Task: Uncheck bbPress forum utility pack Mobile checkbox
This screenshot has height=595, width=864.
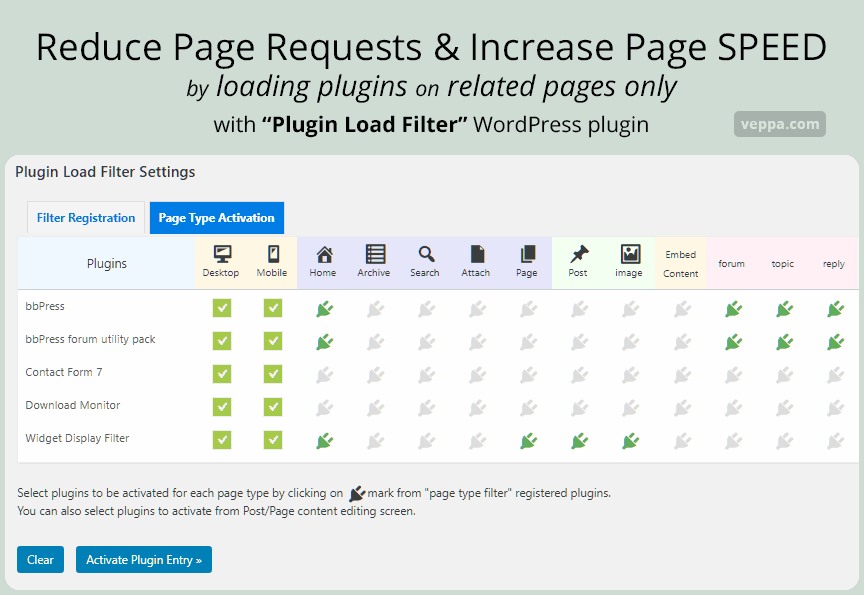Action: 273,341
